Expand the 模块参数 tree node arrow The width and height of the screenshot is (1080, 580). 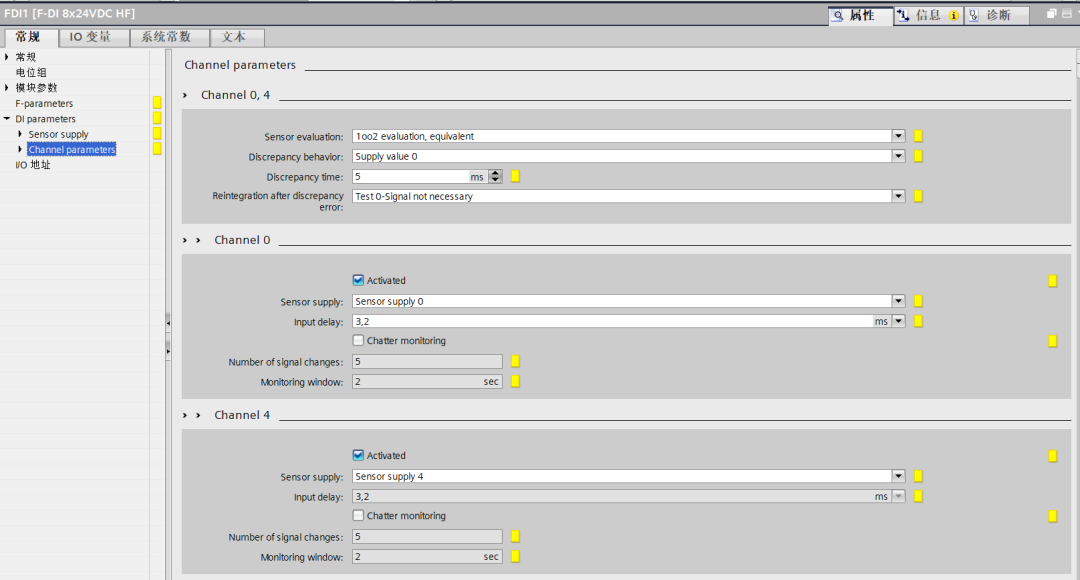7,87
